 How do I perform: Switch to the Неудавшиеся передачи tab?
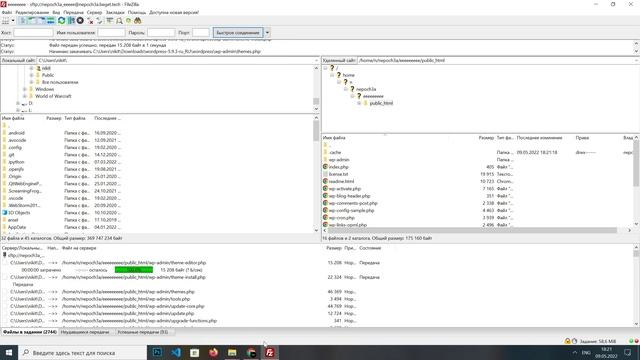[x=85, y=332]
